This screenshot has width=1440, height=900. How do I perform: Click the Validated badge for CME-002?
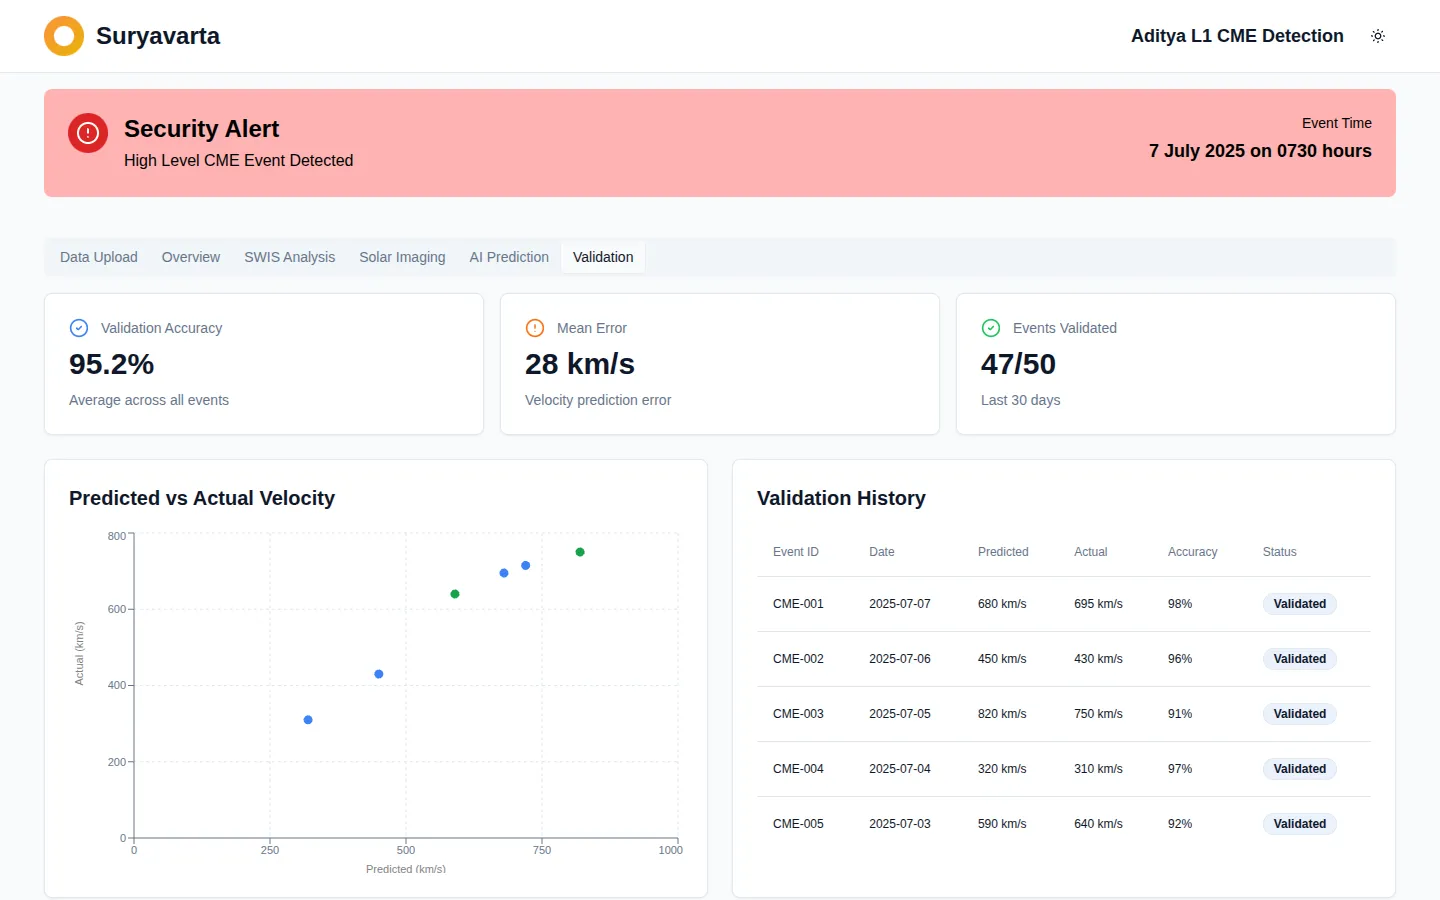(x=1300, y=659)
